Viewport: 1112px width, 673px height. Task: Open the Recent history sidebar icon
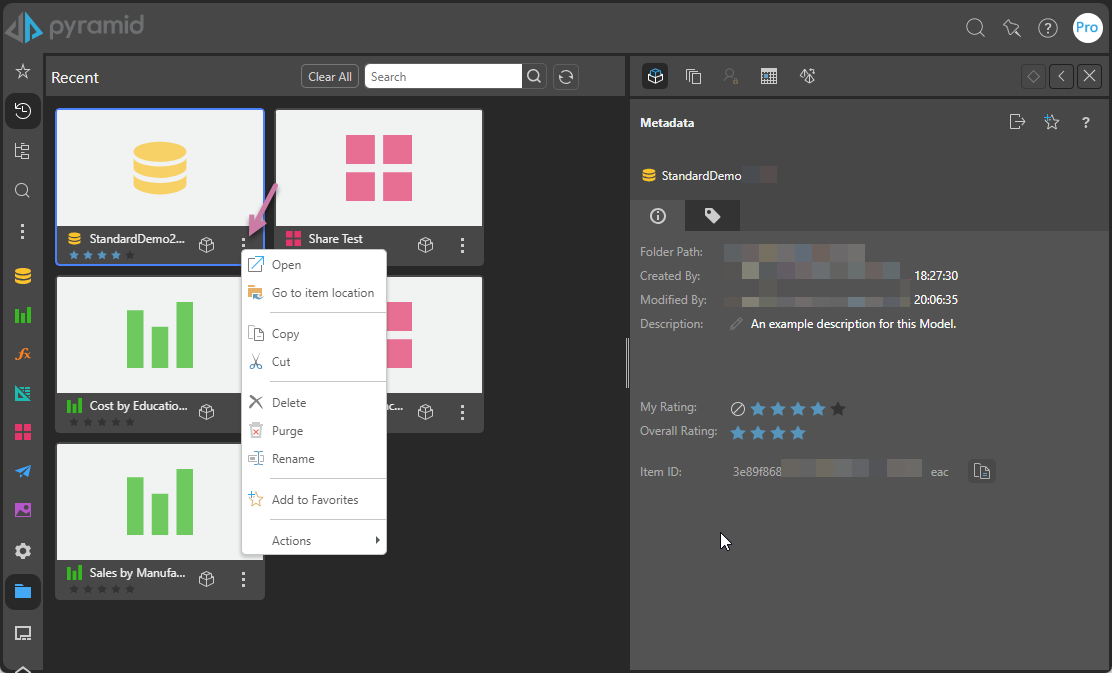(23, 111)
